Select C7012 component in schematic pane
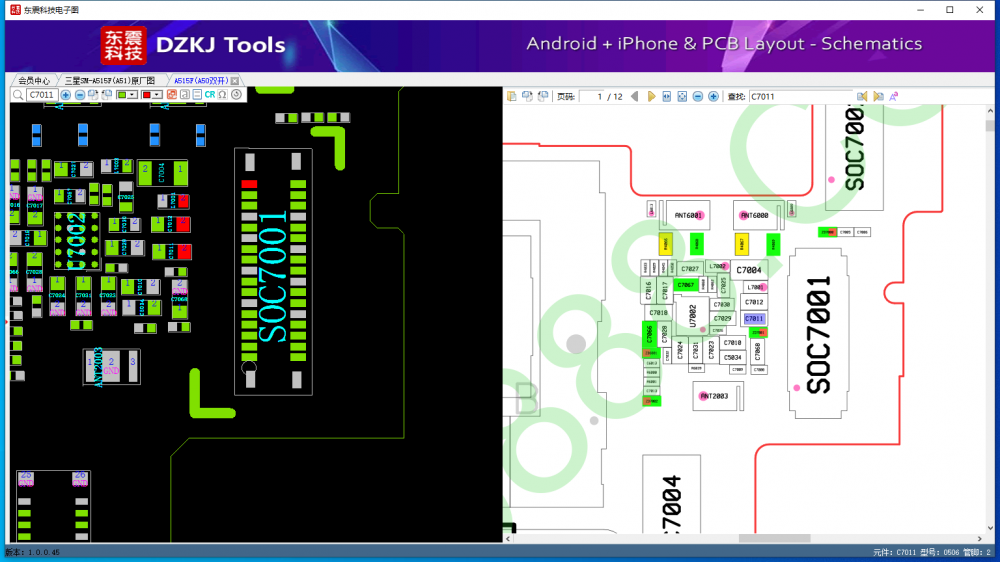The image size is (1000, 562). pos(754,302)
